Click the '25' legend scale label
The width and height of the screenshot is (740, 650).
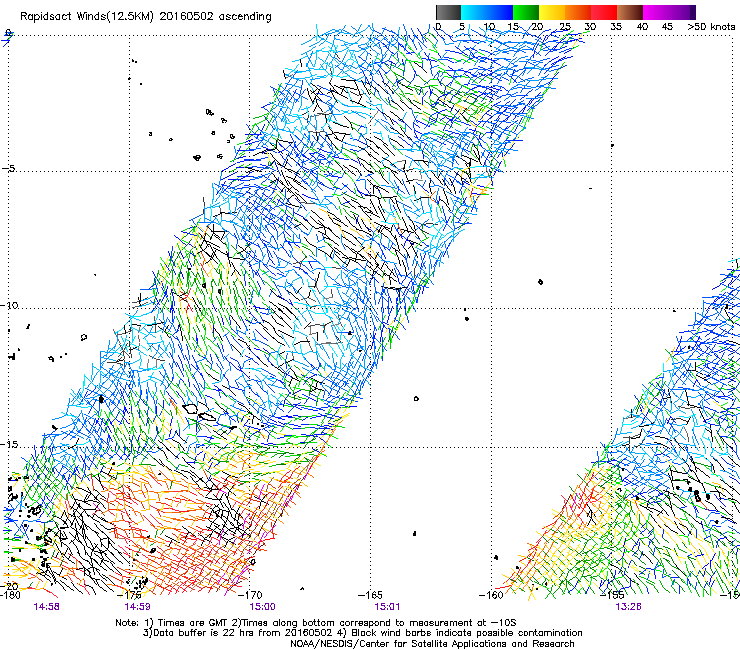564,27
